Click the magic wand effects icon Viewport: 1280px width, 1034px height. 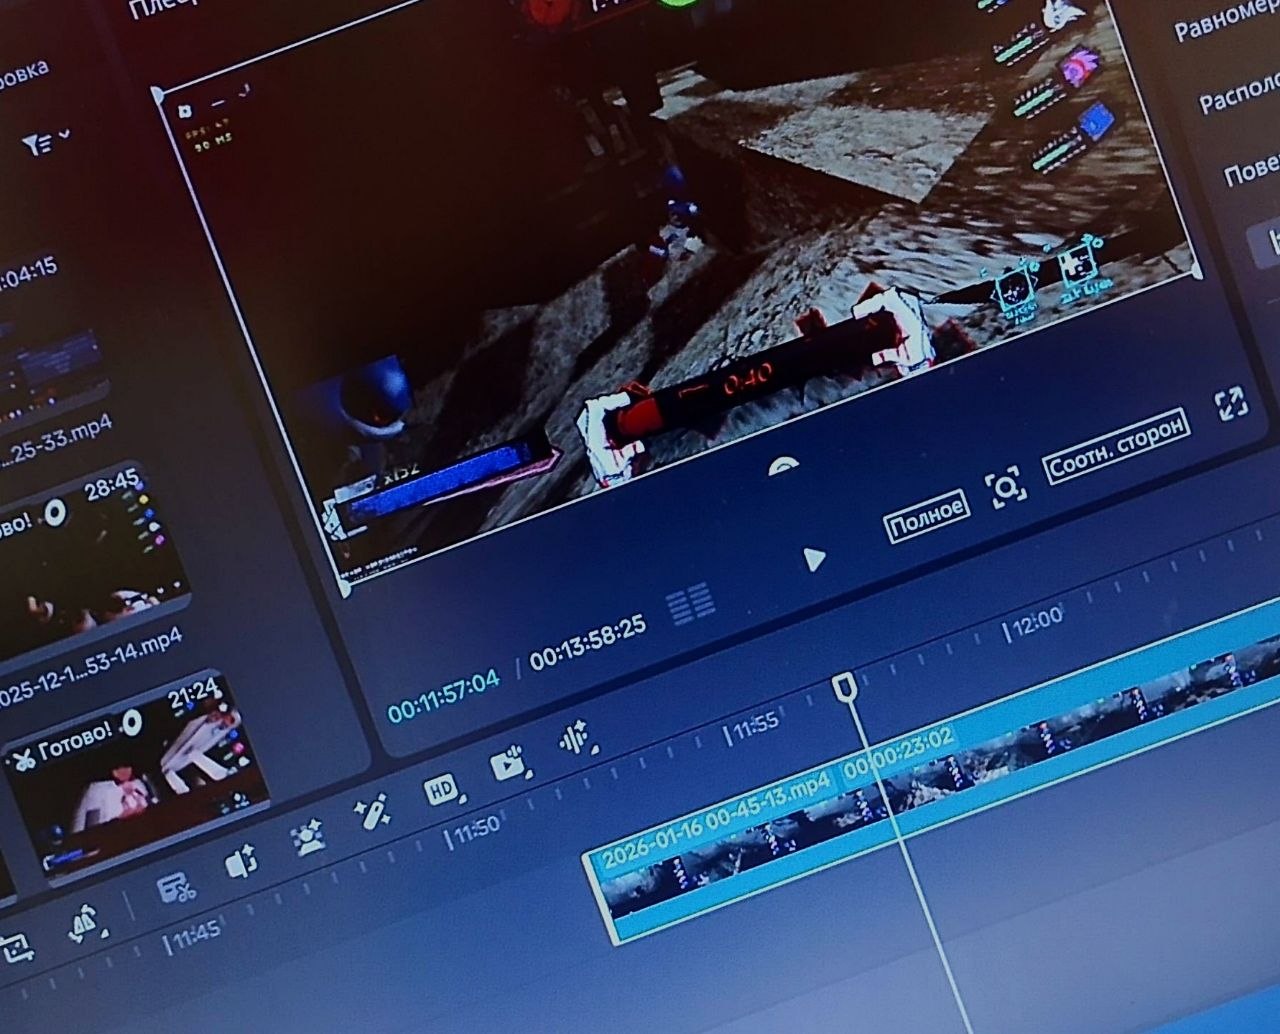pyautogui.click(x=374, y=814)
